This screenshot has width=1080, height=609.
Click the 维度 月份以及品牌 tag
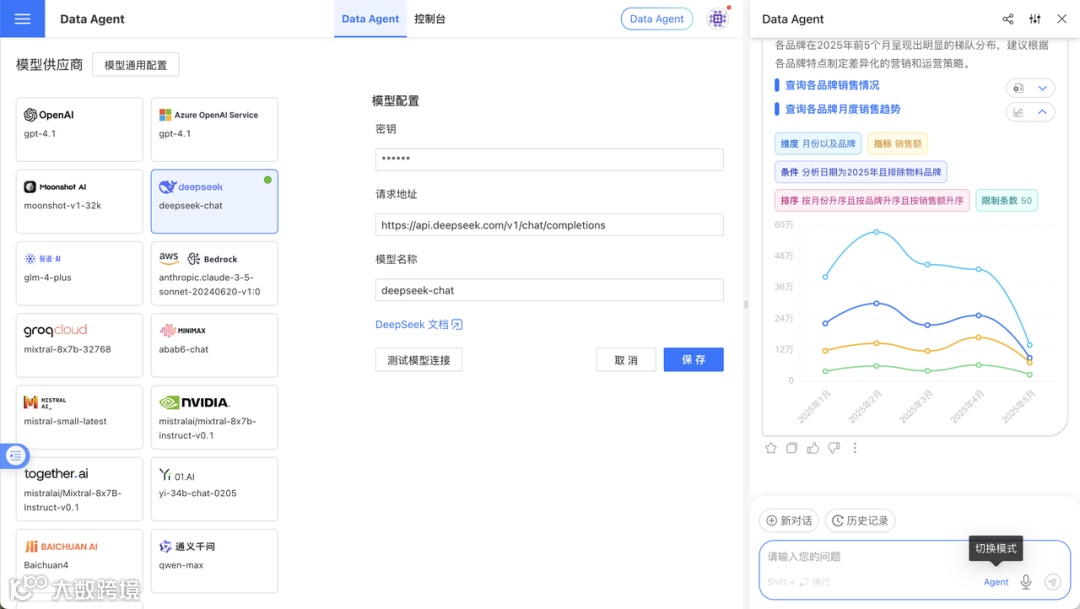(x=818, y=143)
